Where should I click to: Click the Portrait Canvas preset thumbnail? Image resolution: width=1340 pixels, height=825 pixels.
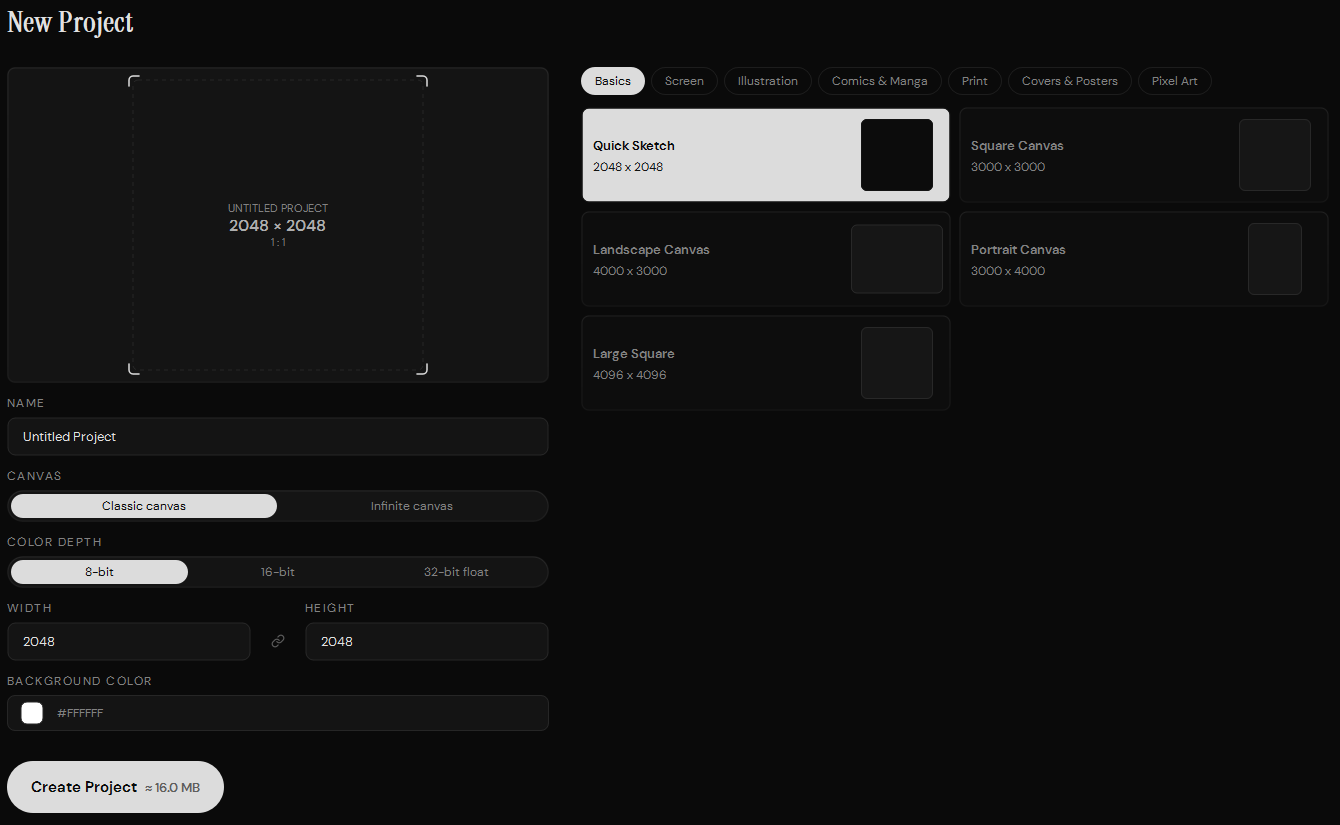(x=1275, y=259)
